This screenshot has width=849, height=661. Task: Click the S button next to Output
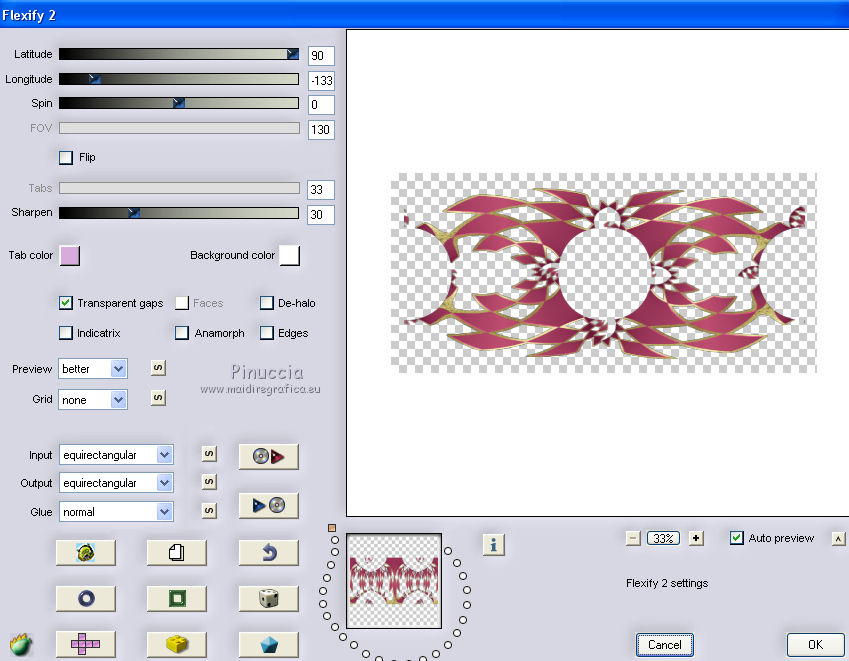209,481
